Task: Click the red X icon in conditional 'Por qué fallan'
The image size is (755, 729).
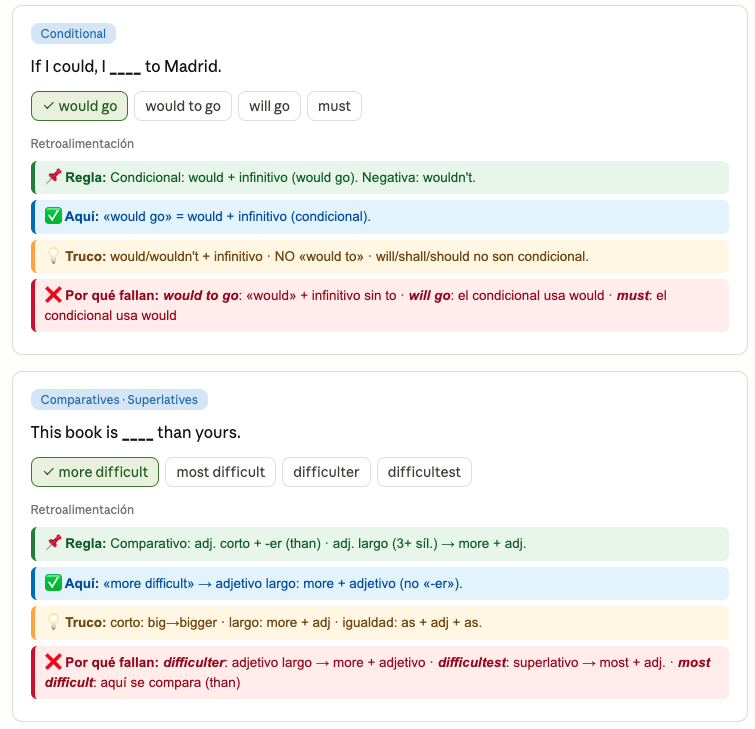Action: [x=53, y=295]
